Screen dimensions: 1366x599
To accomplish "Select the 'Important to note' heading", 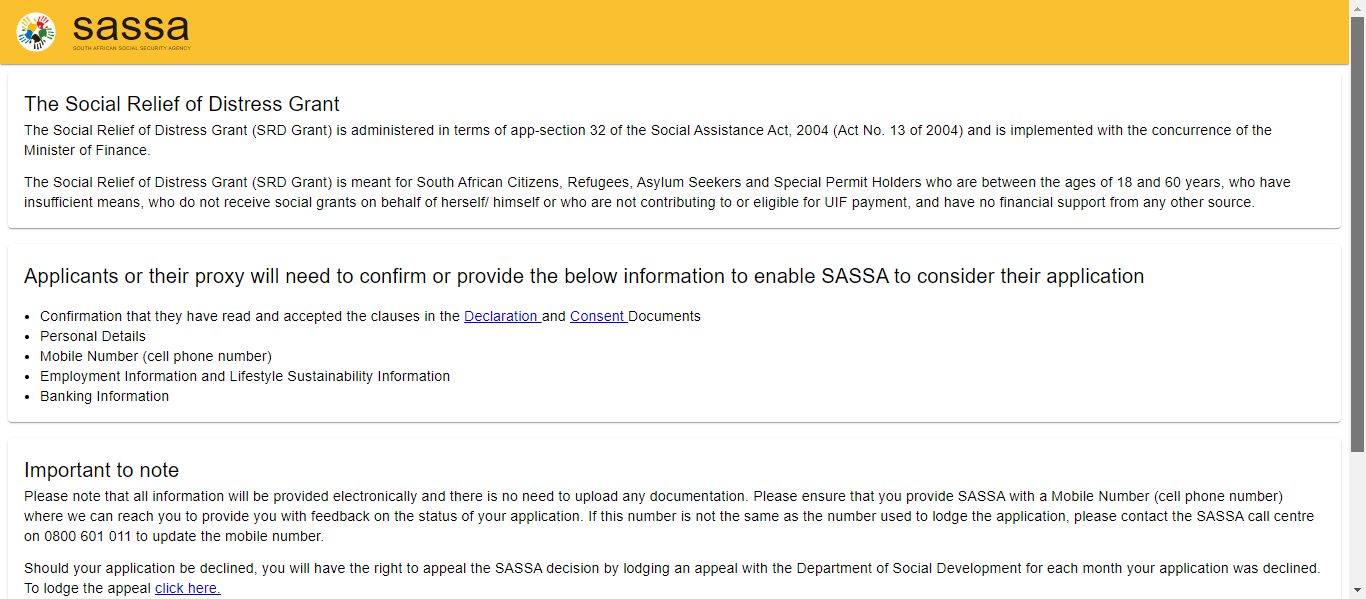I will (101, 470).
